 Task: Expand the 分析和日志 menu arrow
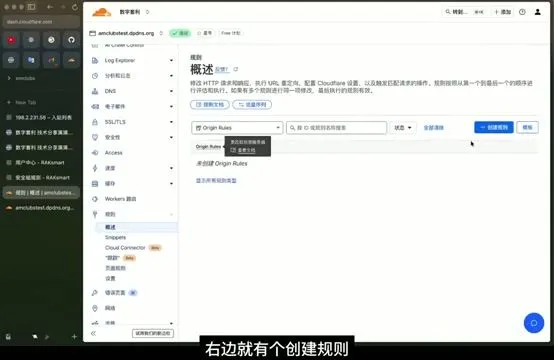click(171, 76)
